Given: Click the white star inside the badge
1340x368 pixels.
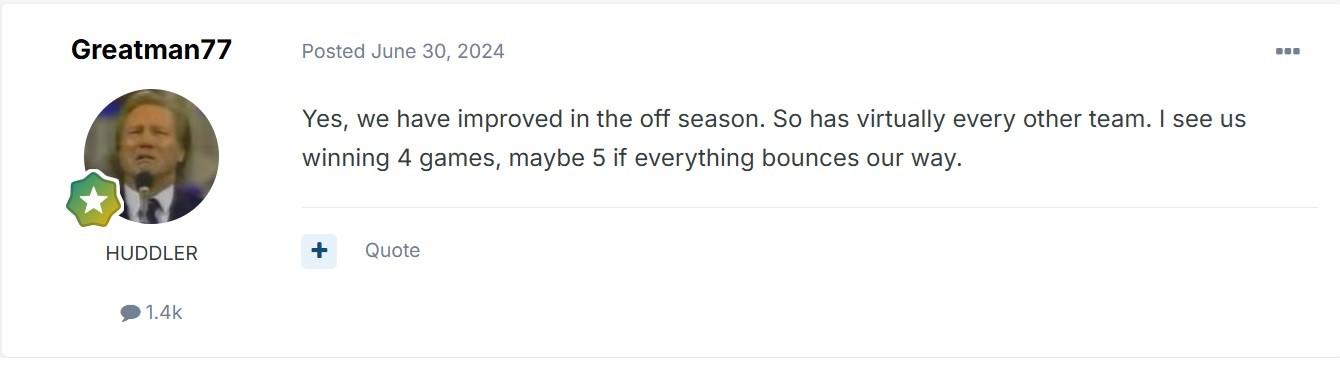Looking at the screenshot, I should [93, 200].
